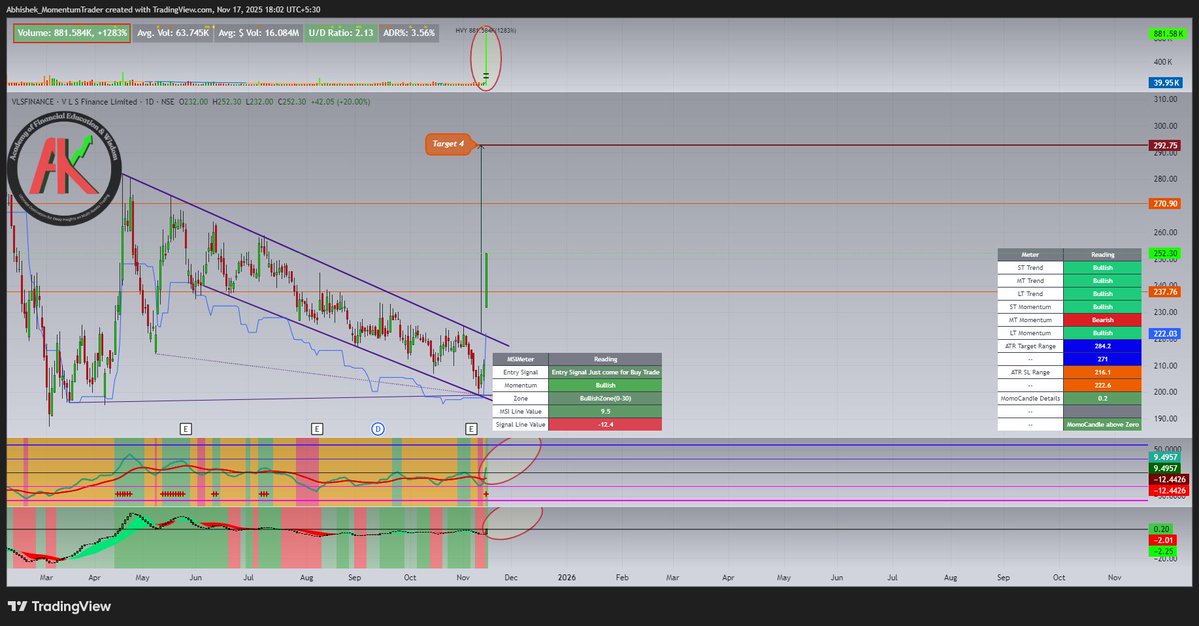Open the 1D timeframe selector in the legend
The image size is (1199, 626).
tap(148, 101)
